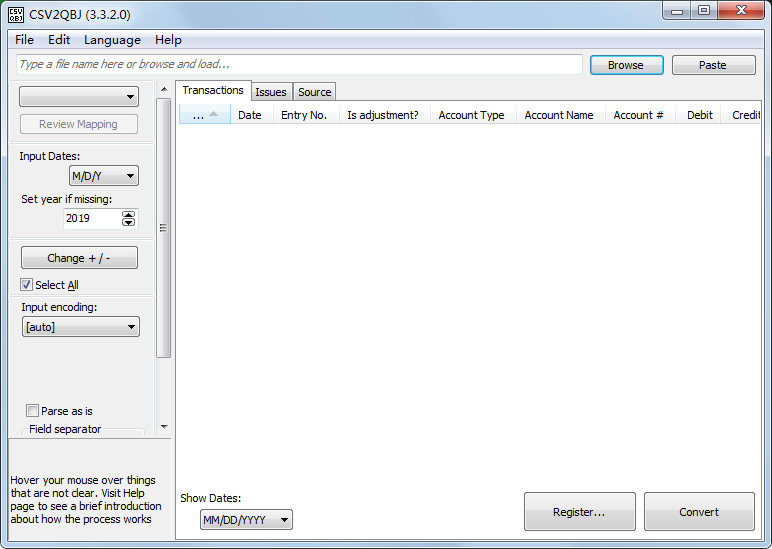Image resolution: width=772 pixels, height=549 pixels.
Task: Click the Register... button
Action: [579, 512]
